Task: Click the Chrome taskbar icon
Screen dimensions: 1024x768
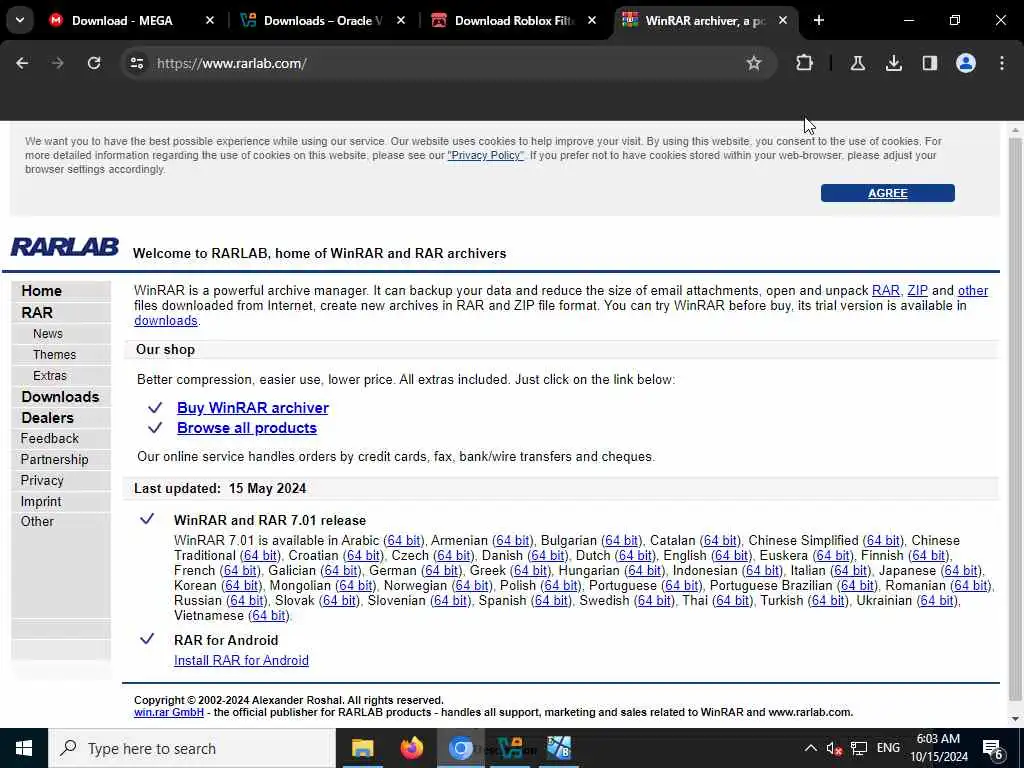Action: tap(460, 748)
